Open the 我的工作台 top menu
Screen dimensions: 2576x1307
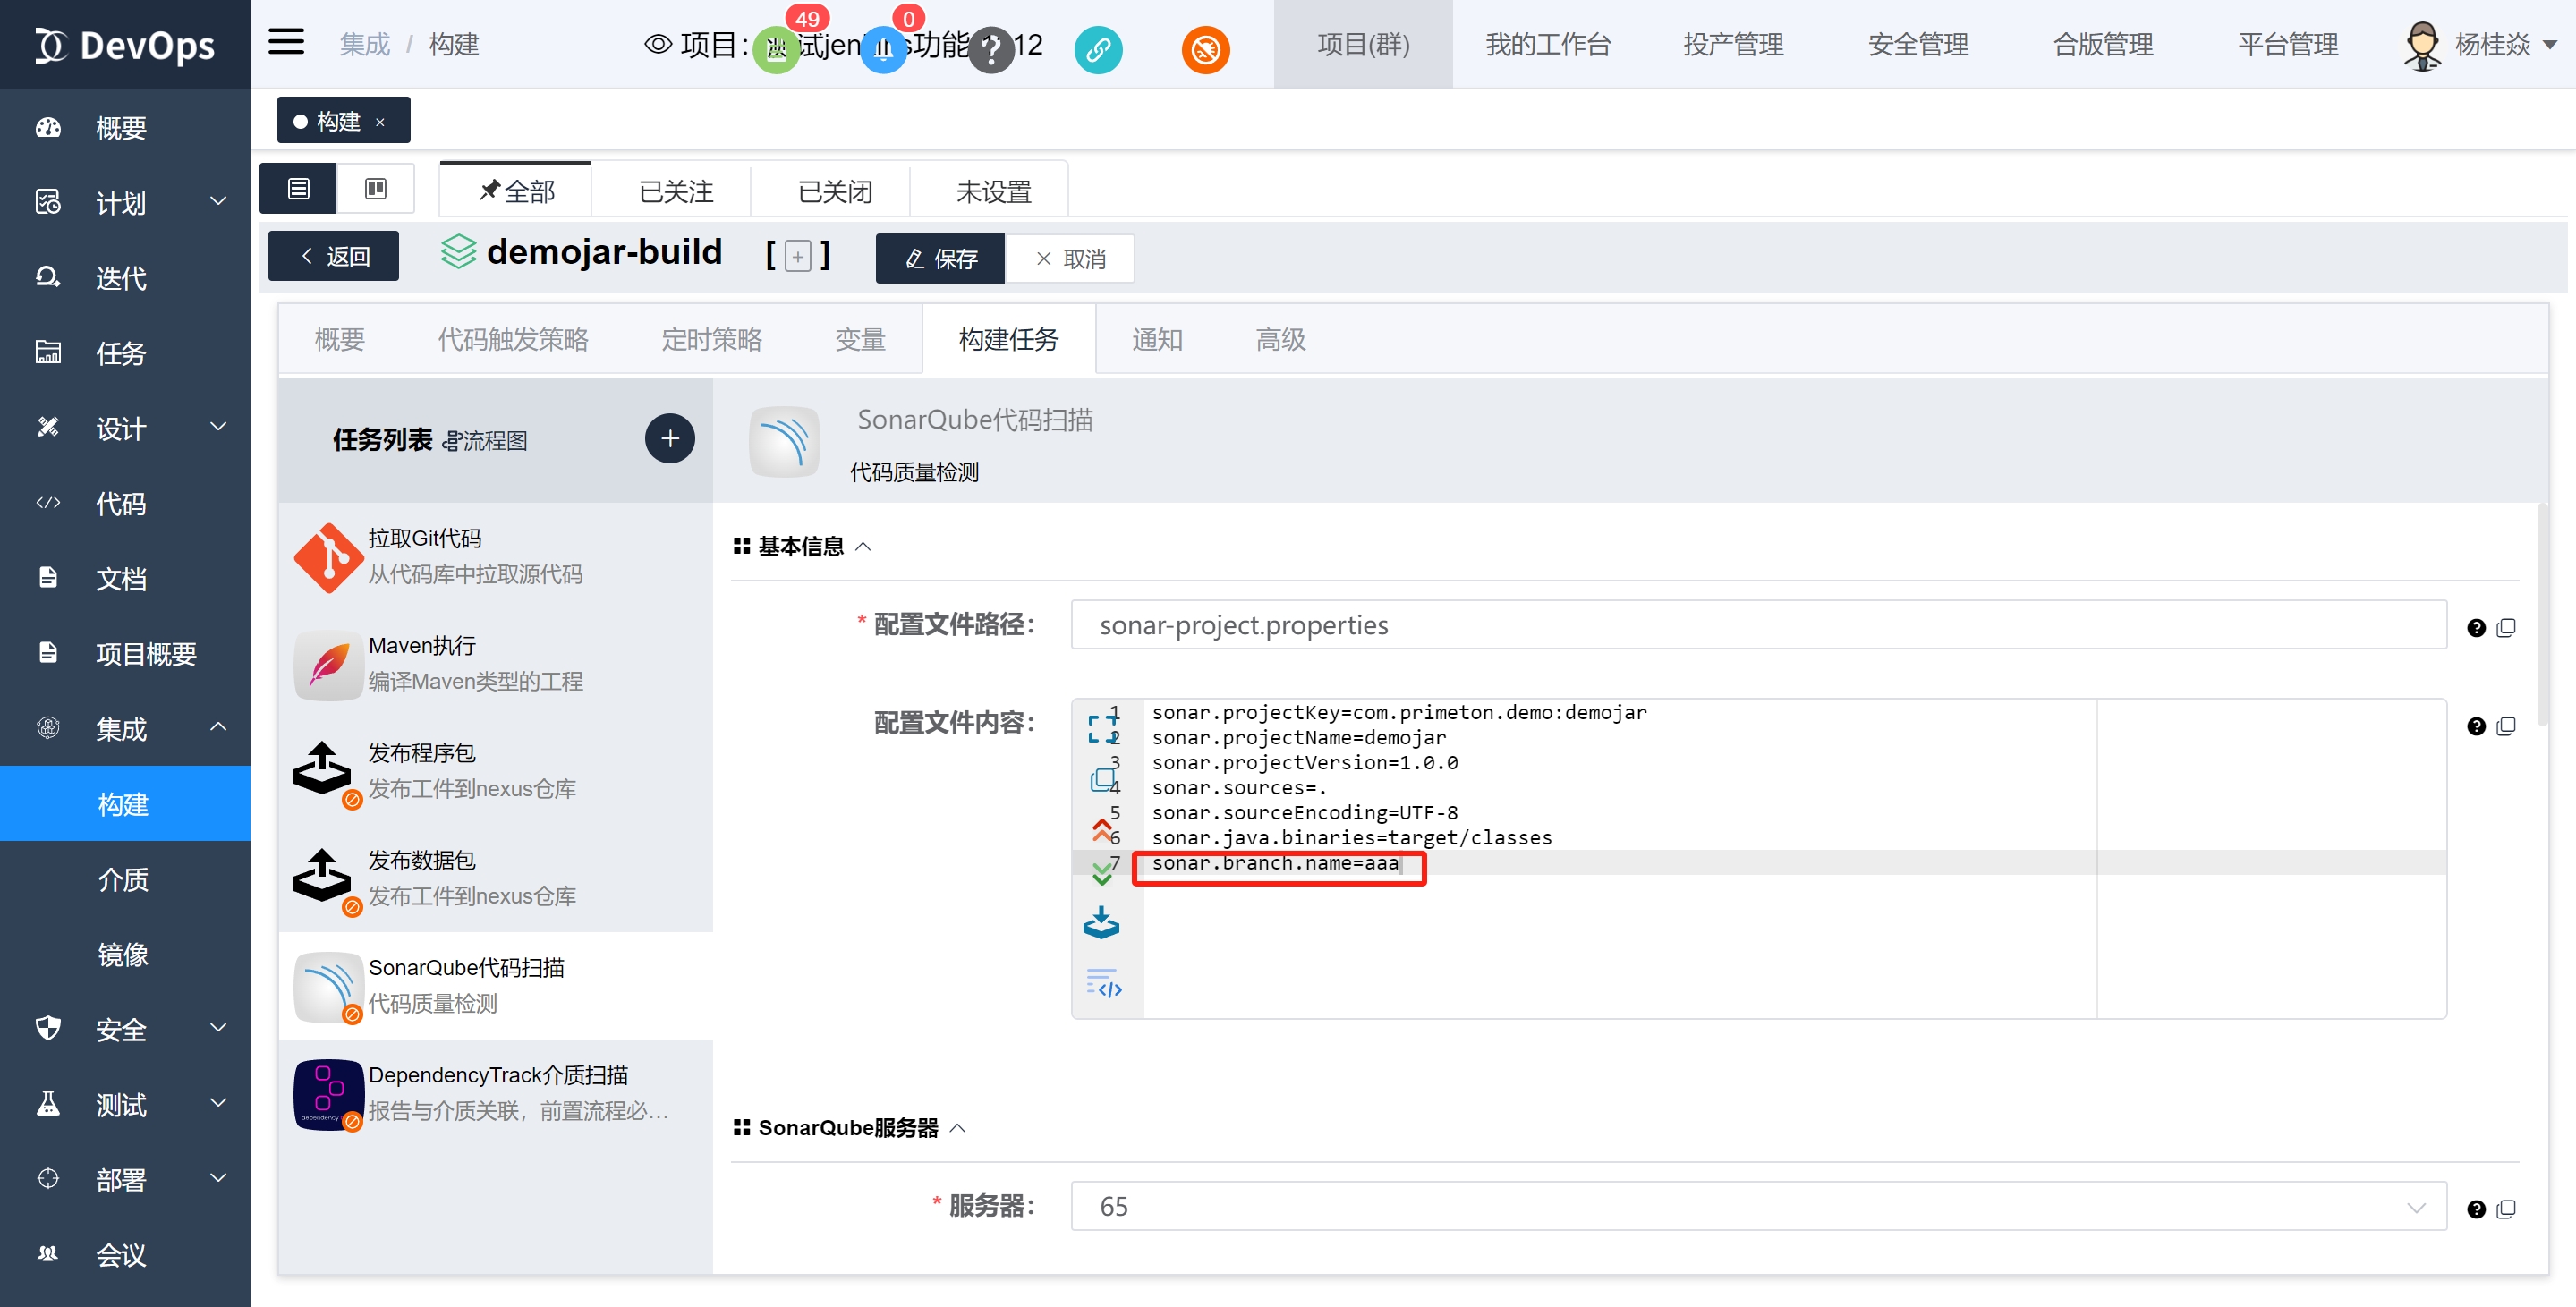coord(1546,44)
